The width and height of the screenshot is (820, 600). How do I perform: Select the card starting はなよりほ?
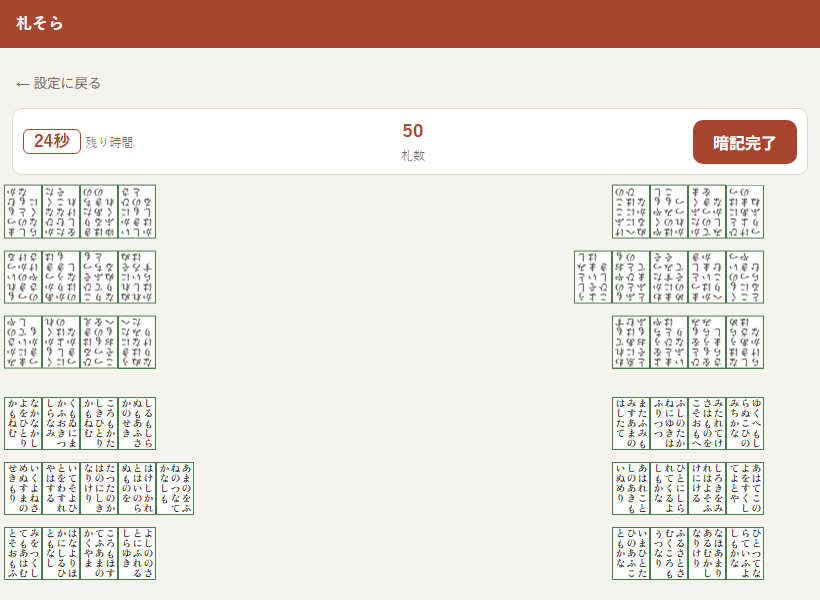tap(61, 553)
